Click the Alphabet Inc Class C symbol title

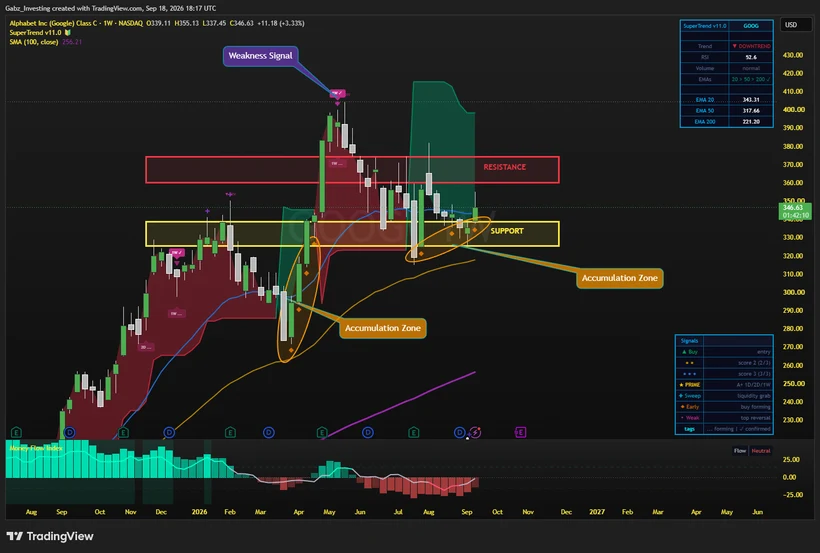[x=76, y=24]
